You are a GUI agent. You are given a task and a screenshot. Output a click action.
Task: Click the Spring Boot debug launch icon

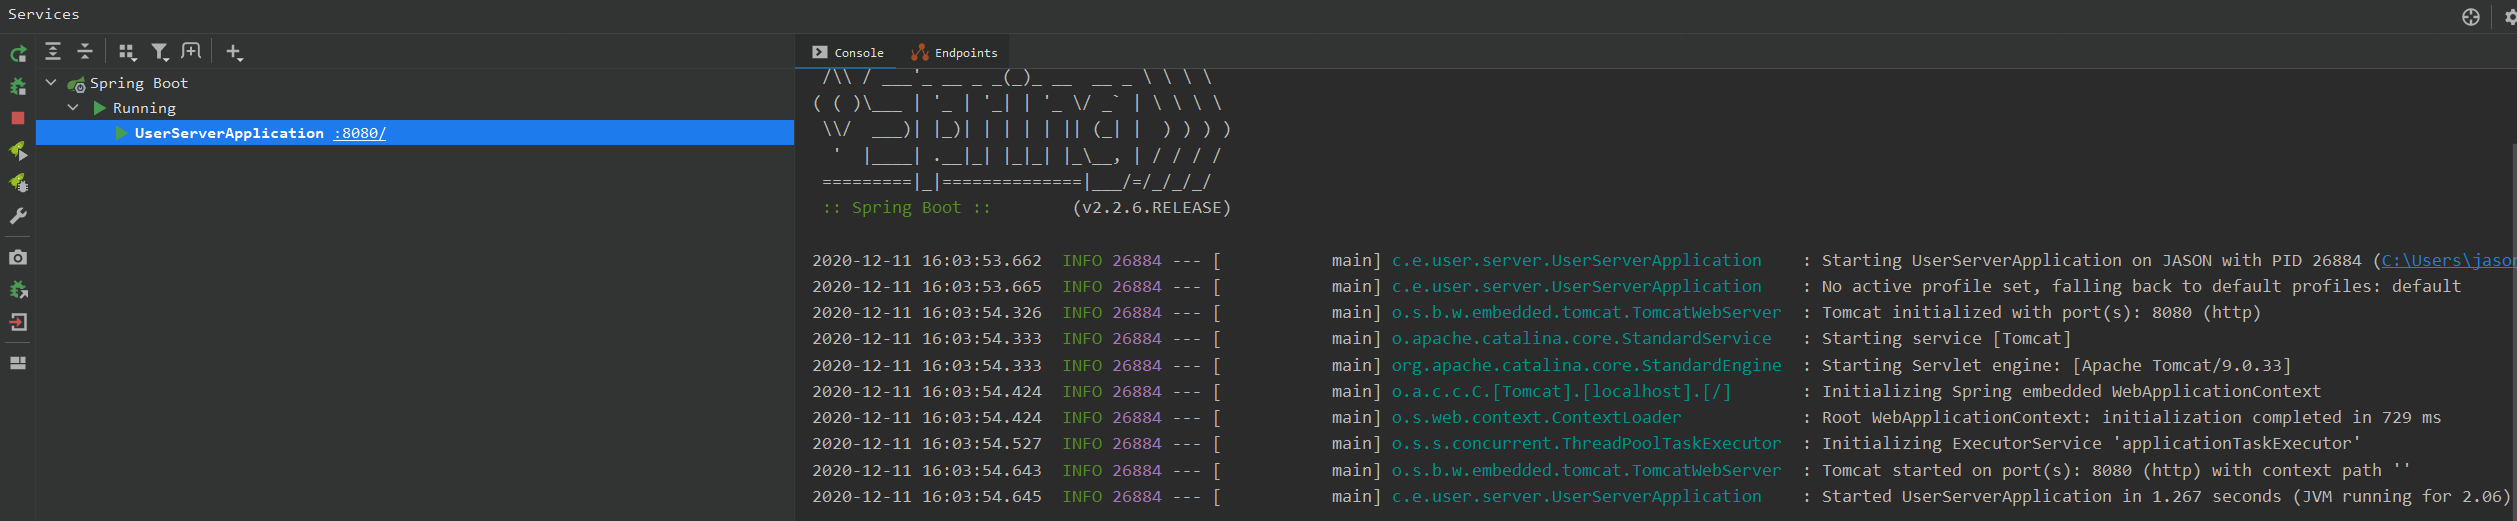coord(18,183)
